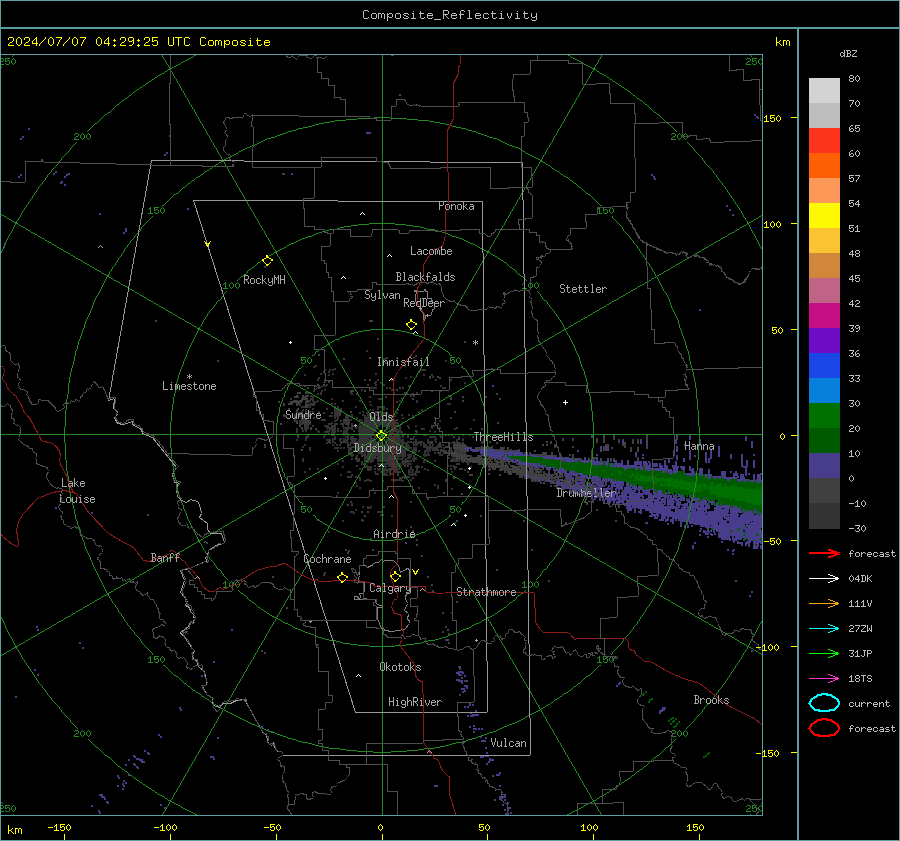Click the Olds town label

tap(381, 417)
